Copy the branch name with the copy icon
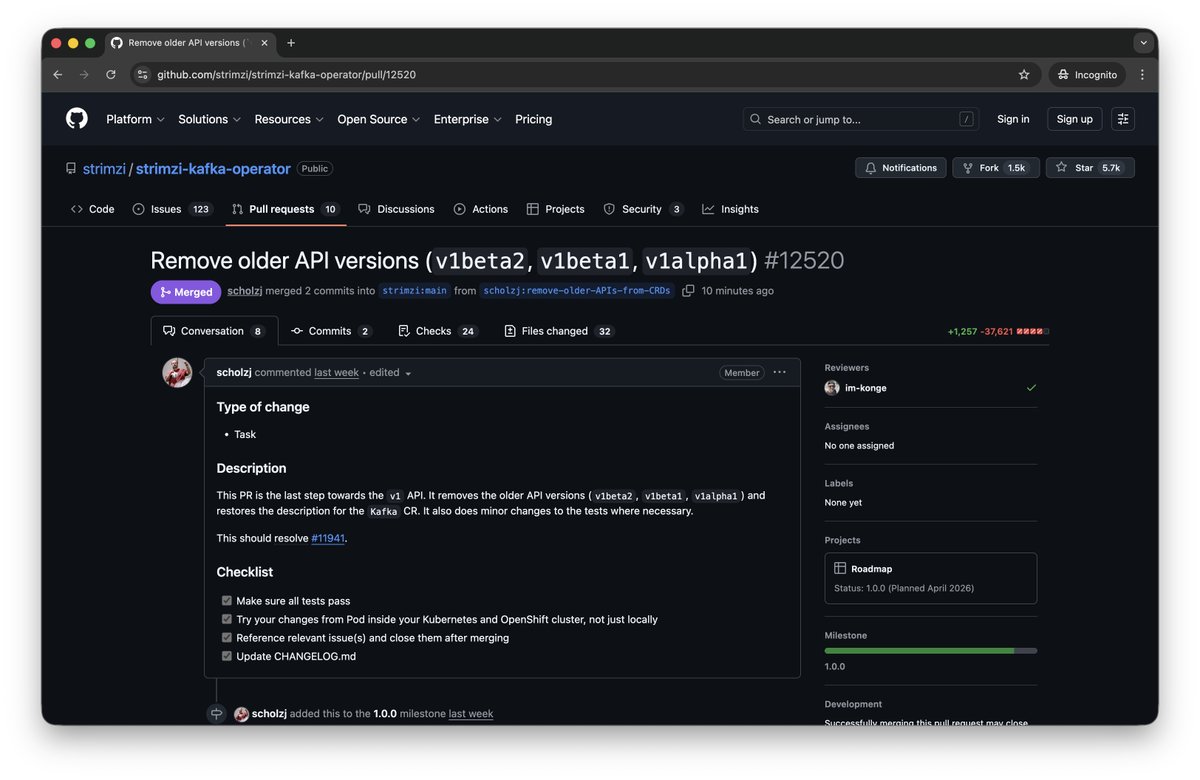1200x780 pixels. 688,291
